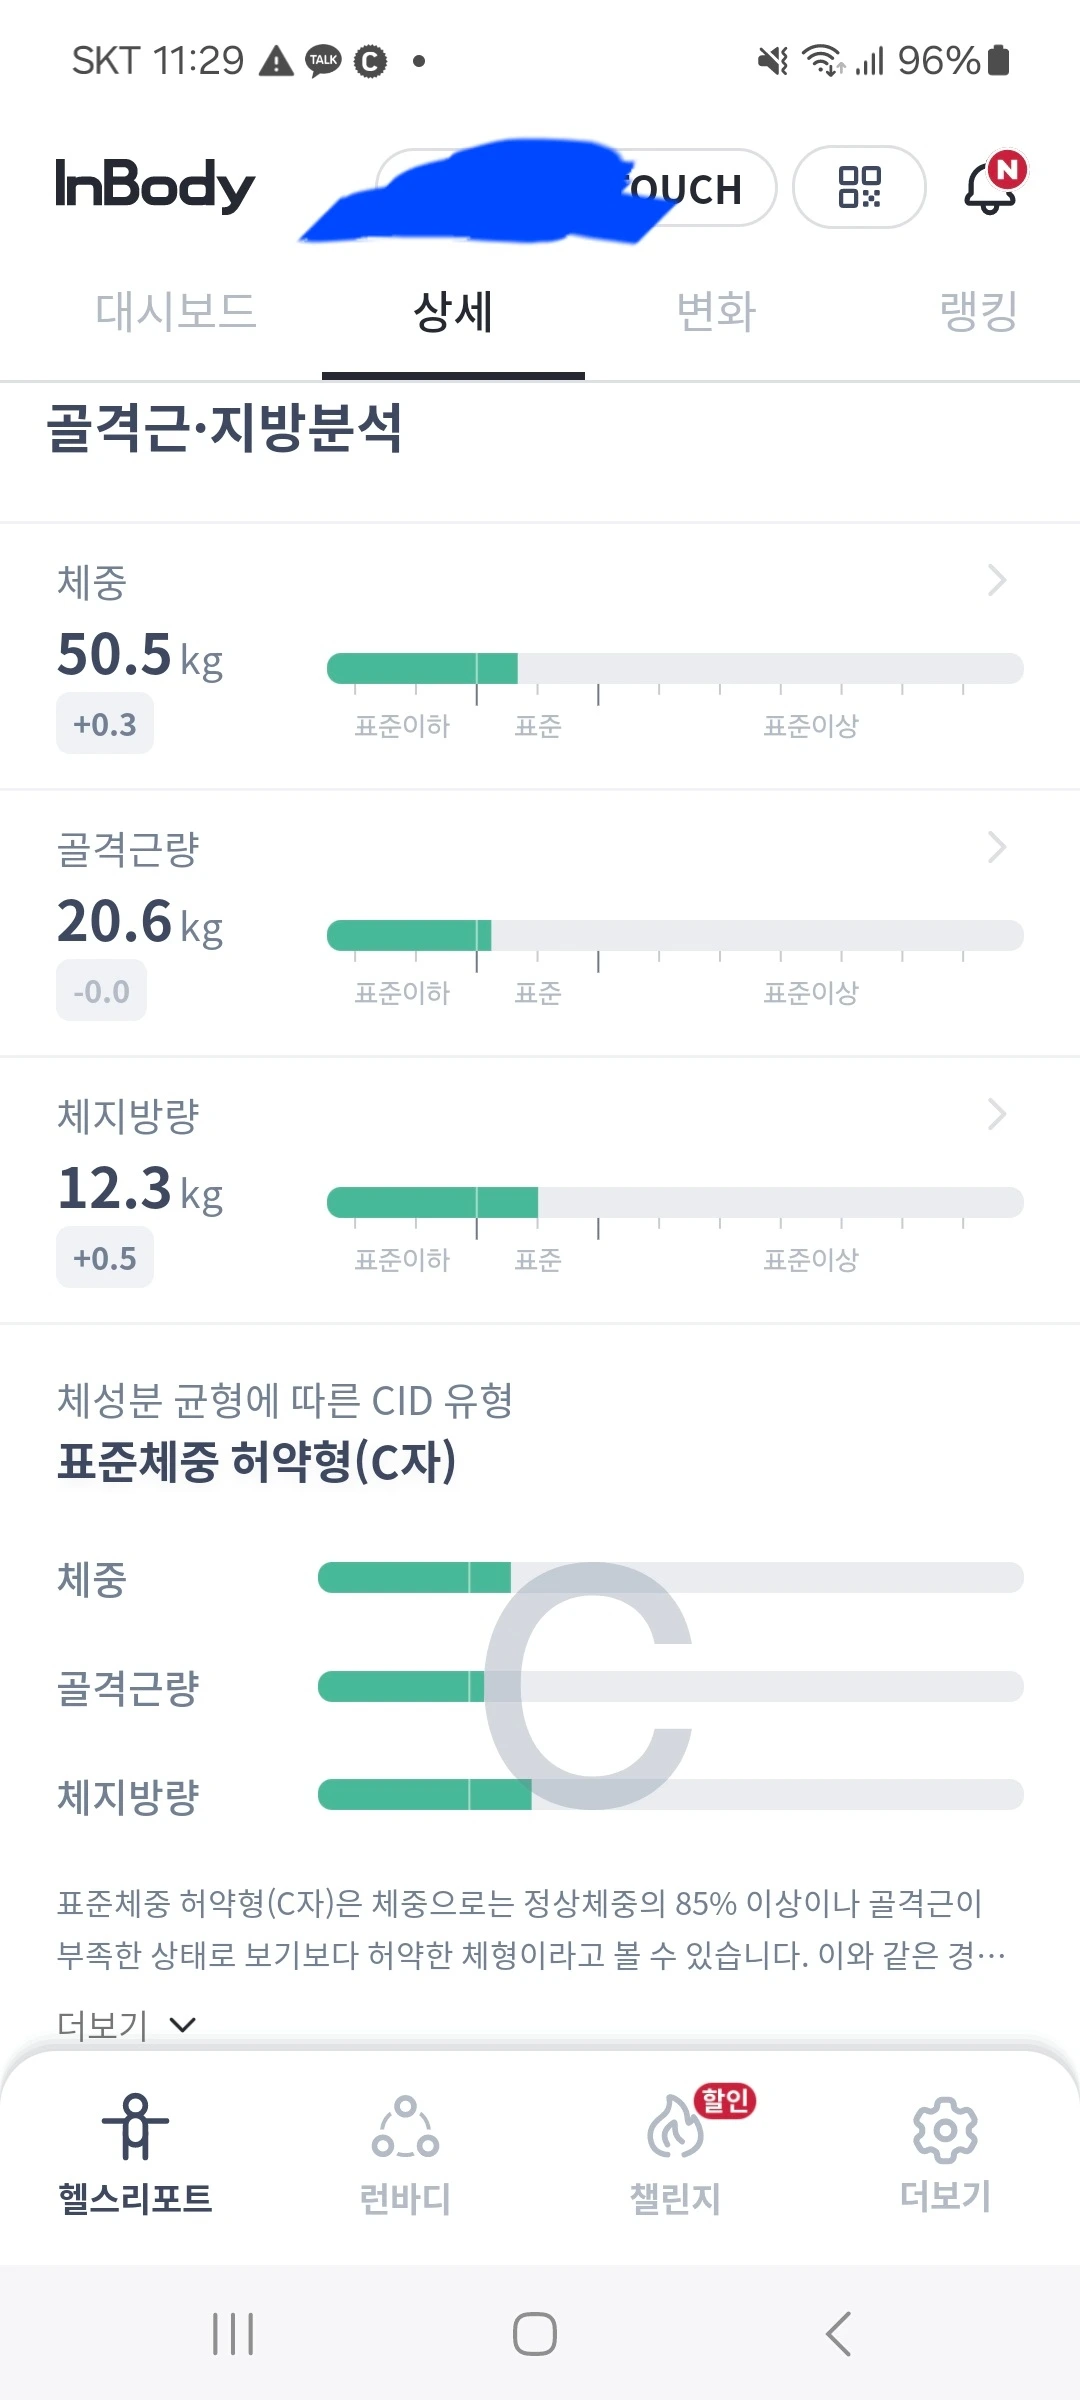
Task: Expand 체지방량 detail chevron
Action: point(996,1114)
